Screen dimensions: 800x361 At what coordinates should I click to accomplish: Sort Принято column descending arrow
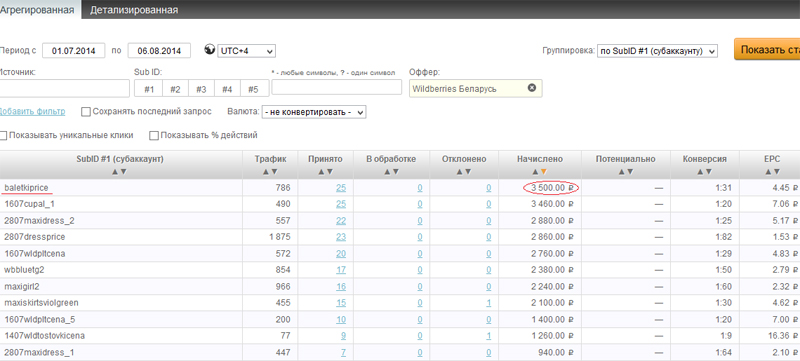click(x=330, y=172)
